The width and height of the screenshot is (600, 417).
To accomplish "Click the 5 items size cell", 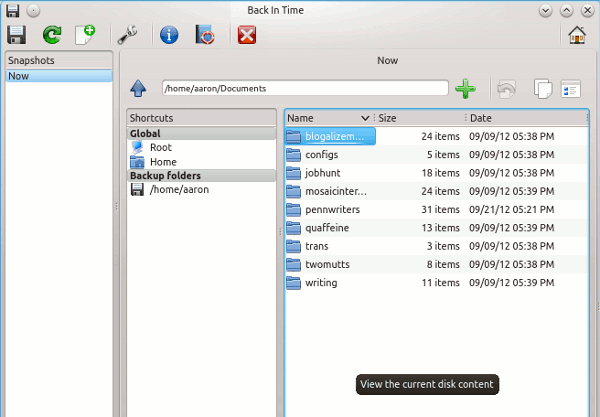I will click(x=443, y=155).
